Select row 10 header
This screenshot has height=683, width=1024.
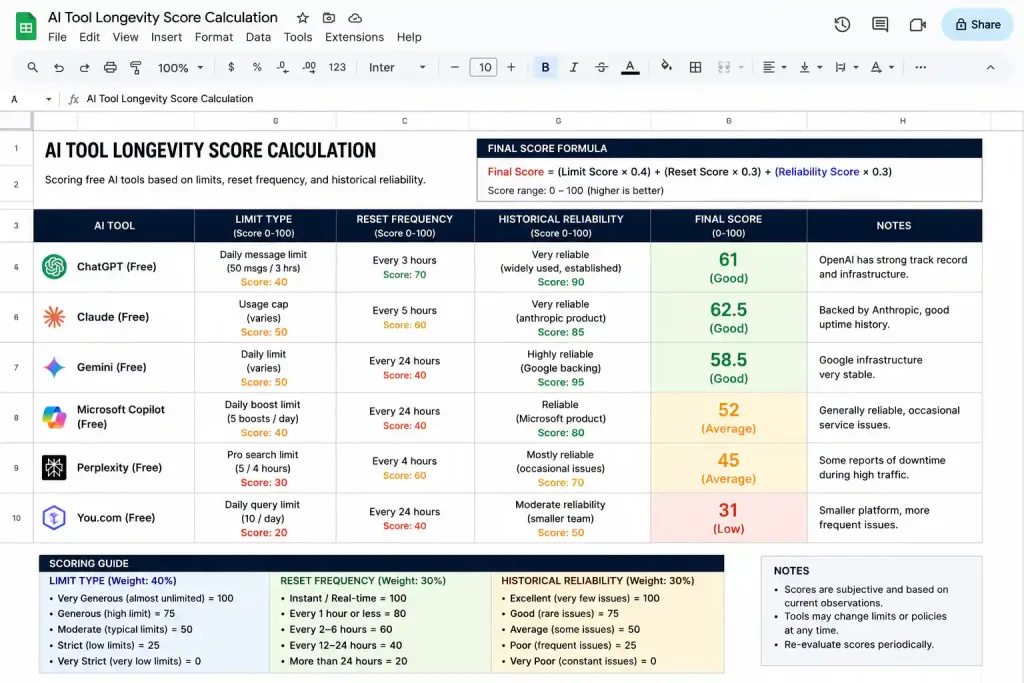tap(16, 518)
